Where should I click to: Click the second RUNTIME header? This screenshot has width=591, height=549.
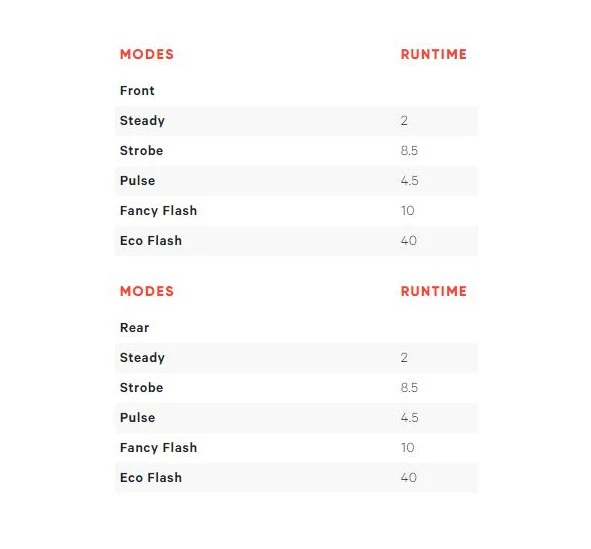click(433, 291)
